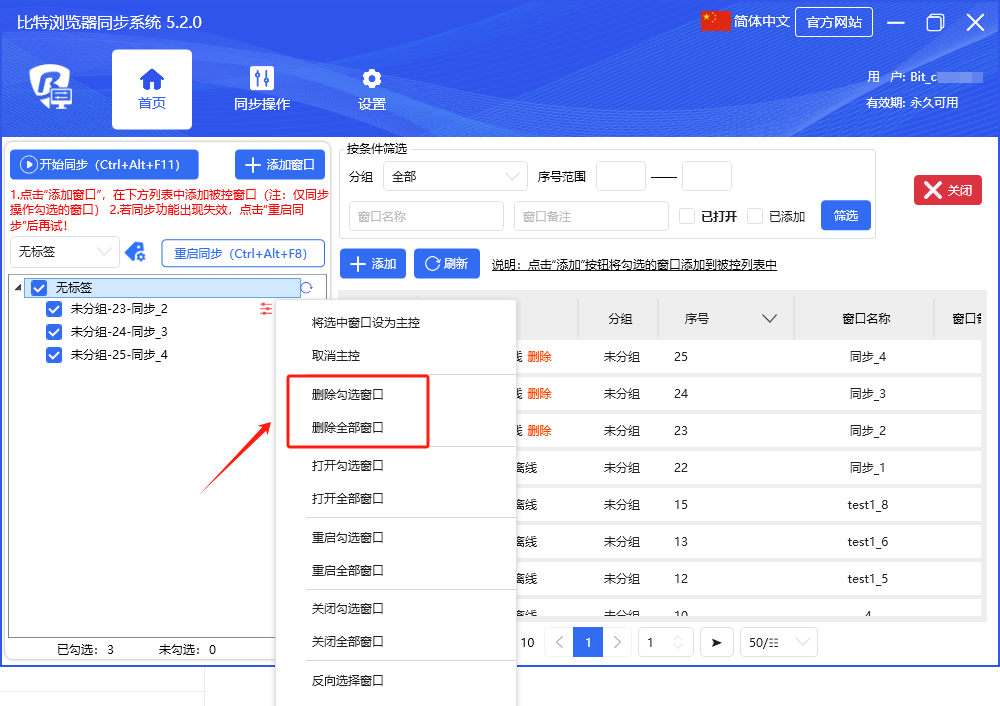Choose 删除勾选窗口 from context menu
The width and height of the screenshot is (1000, 706).
coord(348,395)
